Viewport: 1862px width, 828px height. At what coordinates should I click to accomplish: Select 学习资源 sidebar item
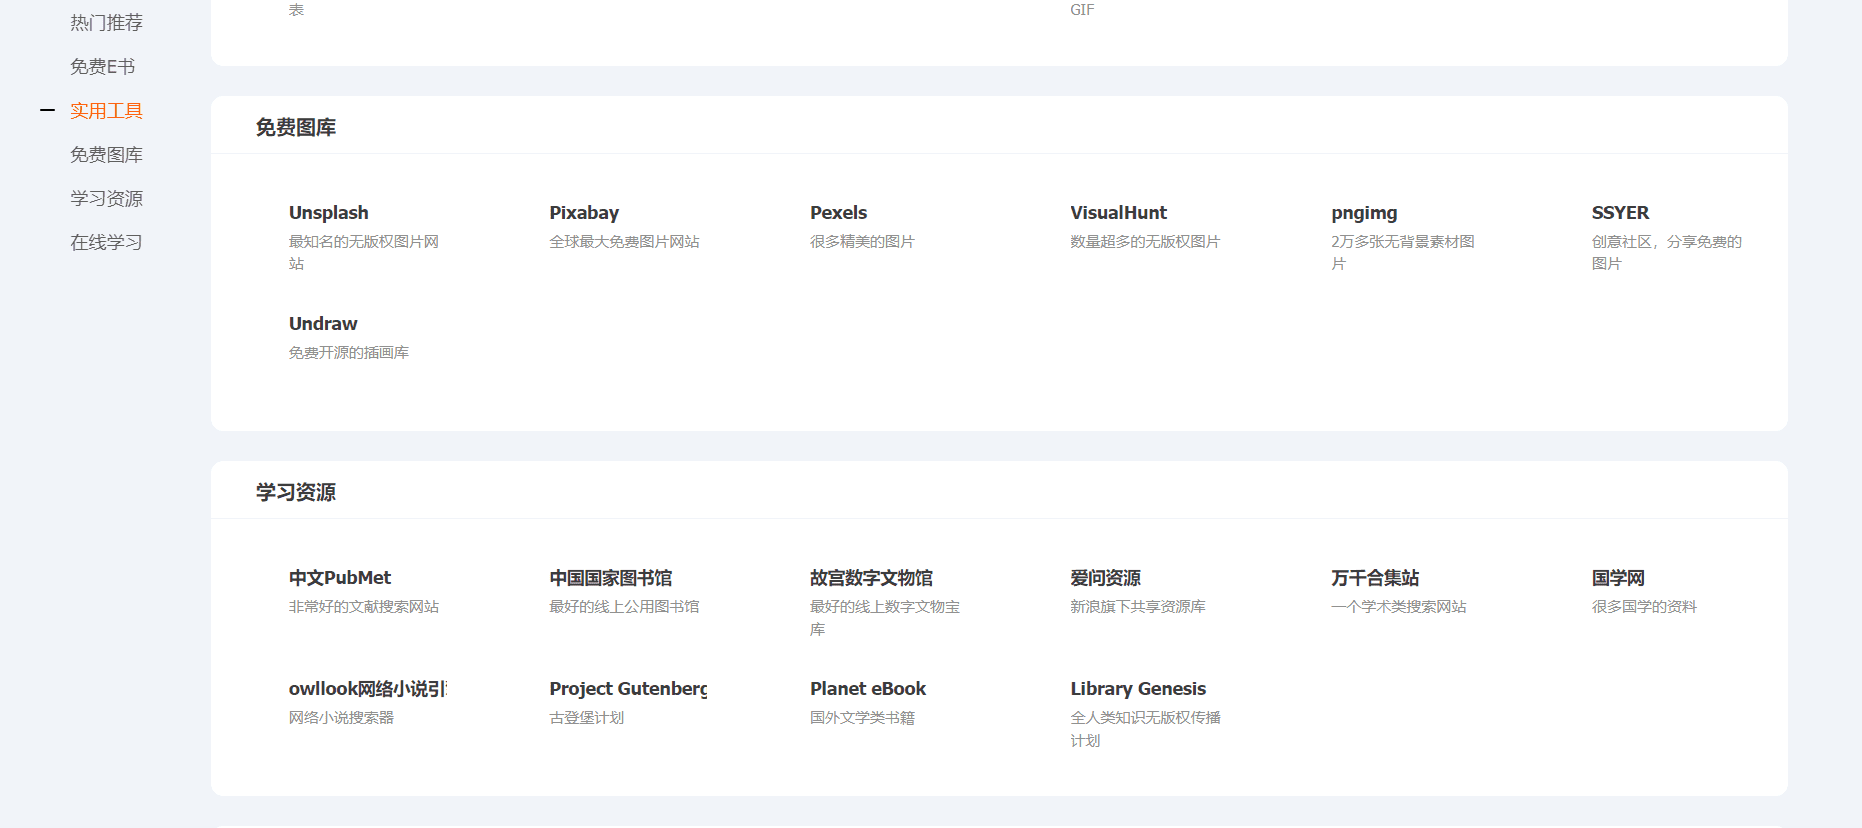click(106, 198)
